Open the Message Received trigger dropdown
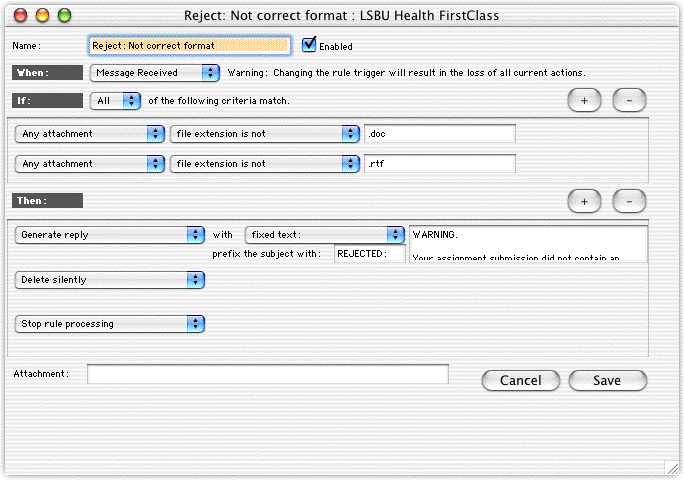This screenshot has width=684, height=480. coord(154,73)
